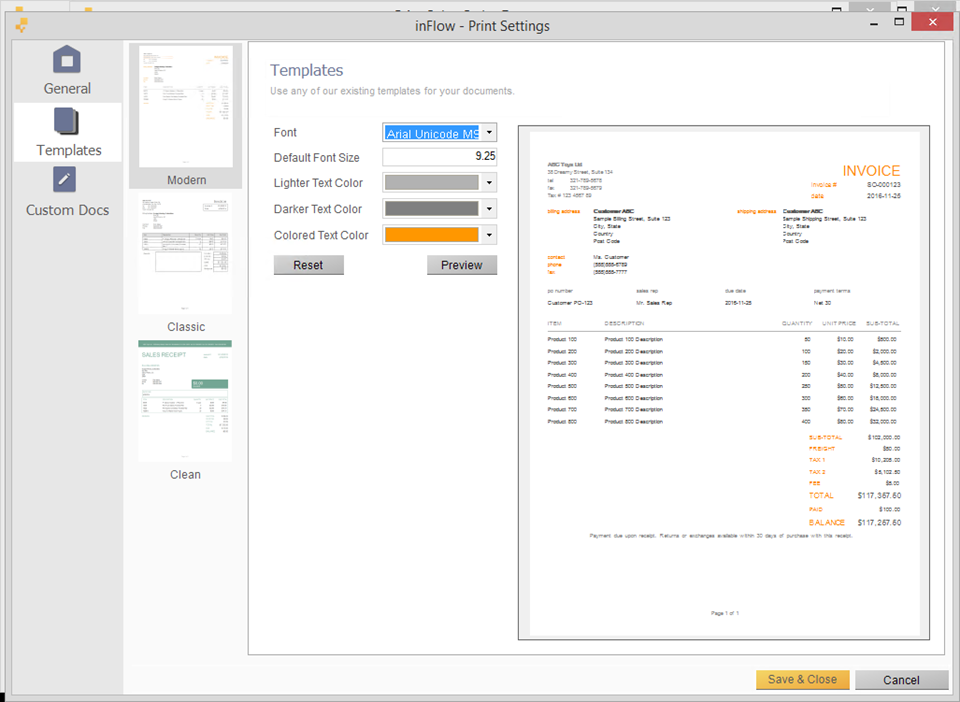
Task: Click Save & Close
Action: [802, 679]
